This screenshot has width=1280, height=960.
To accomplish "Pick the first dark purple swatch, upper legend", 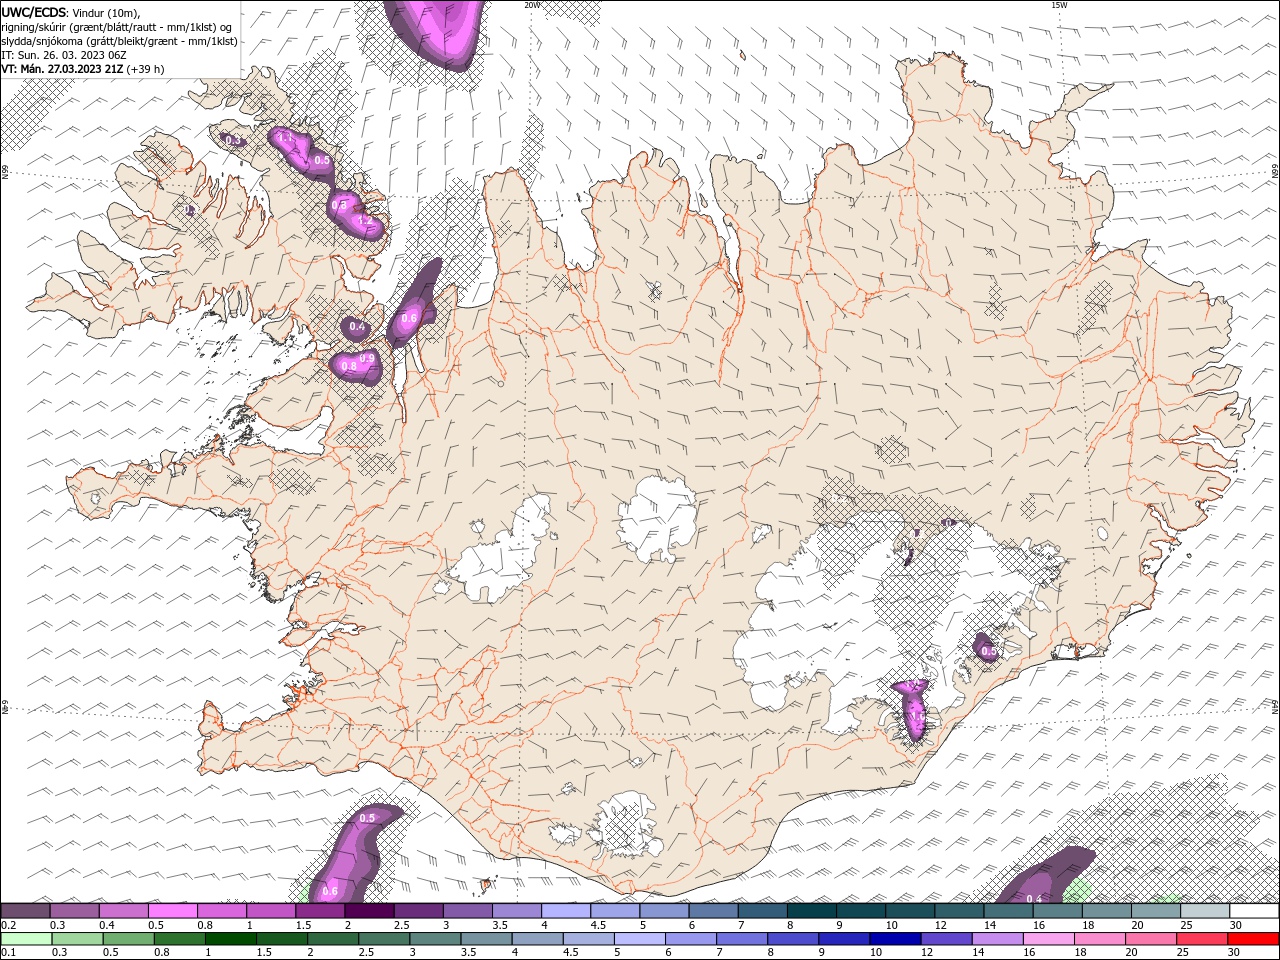I will tap(25, 911).
